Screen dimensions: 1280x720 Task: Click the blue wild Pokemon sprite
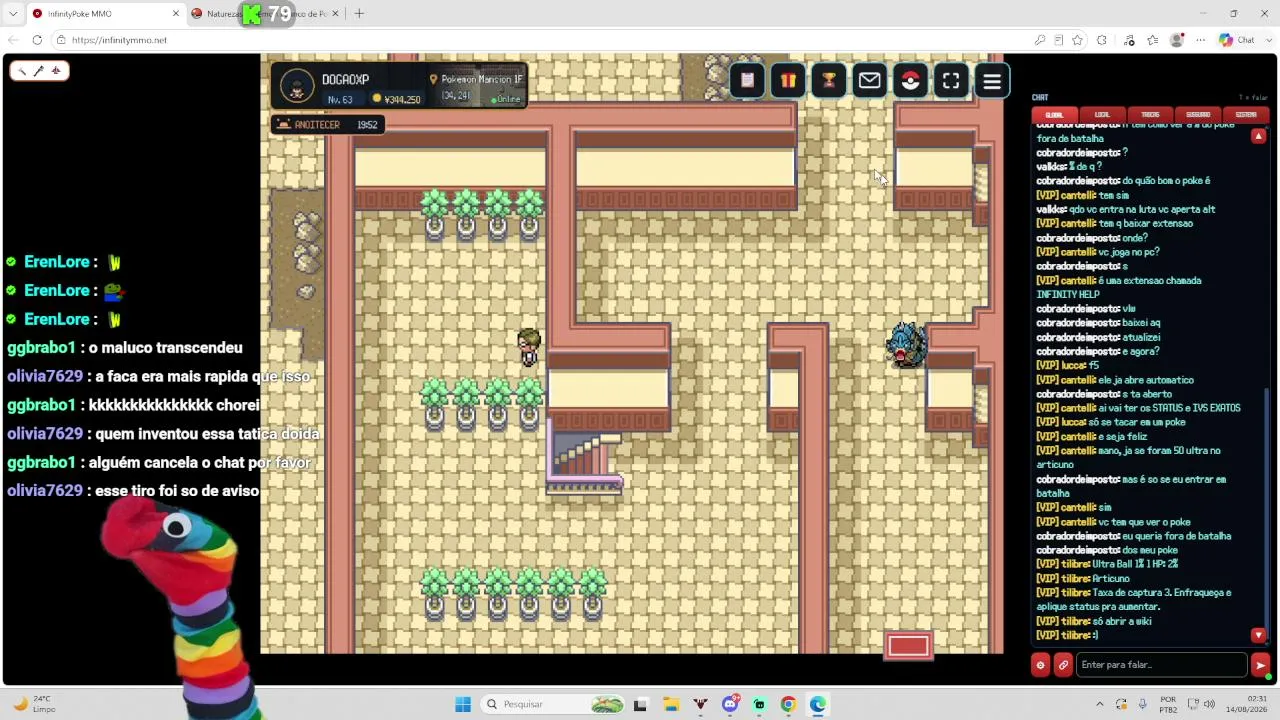tap(907, 344)
